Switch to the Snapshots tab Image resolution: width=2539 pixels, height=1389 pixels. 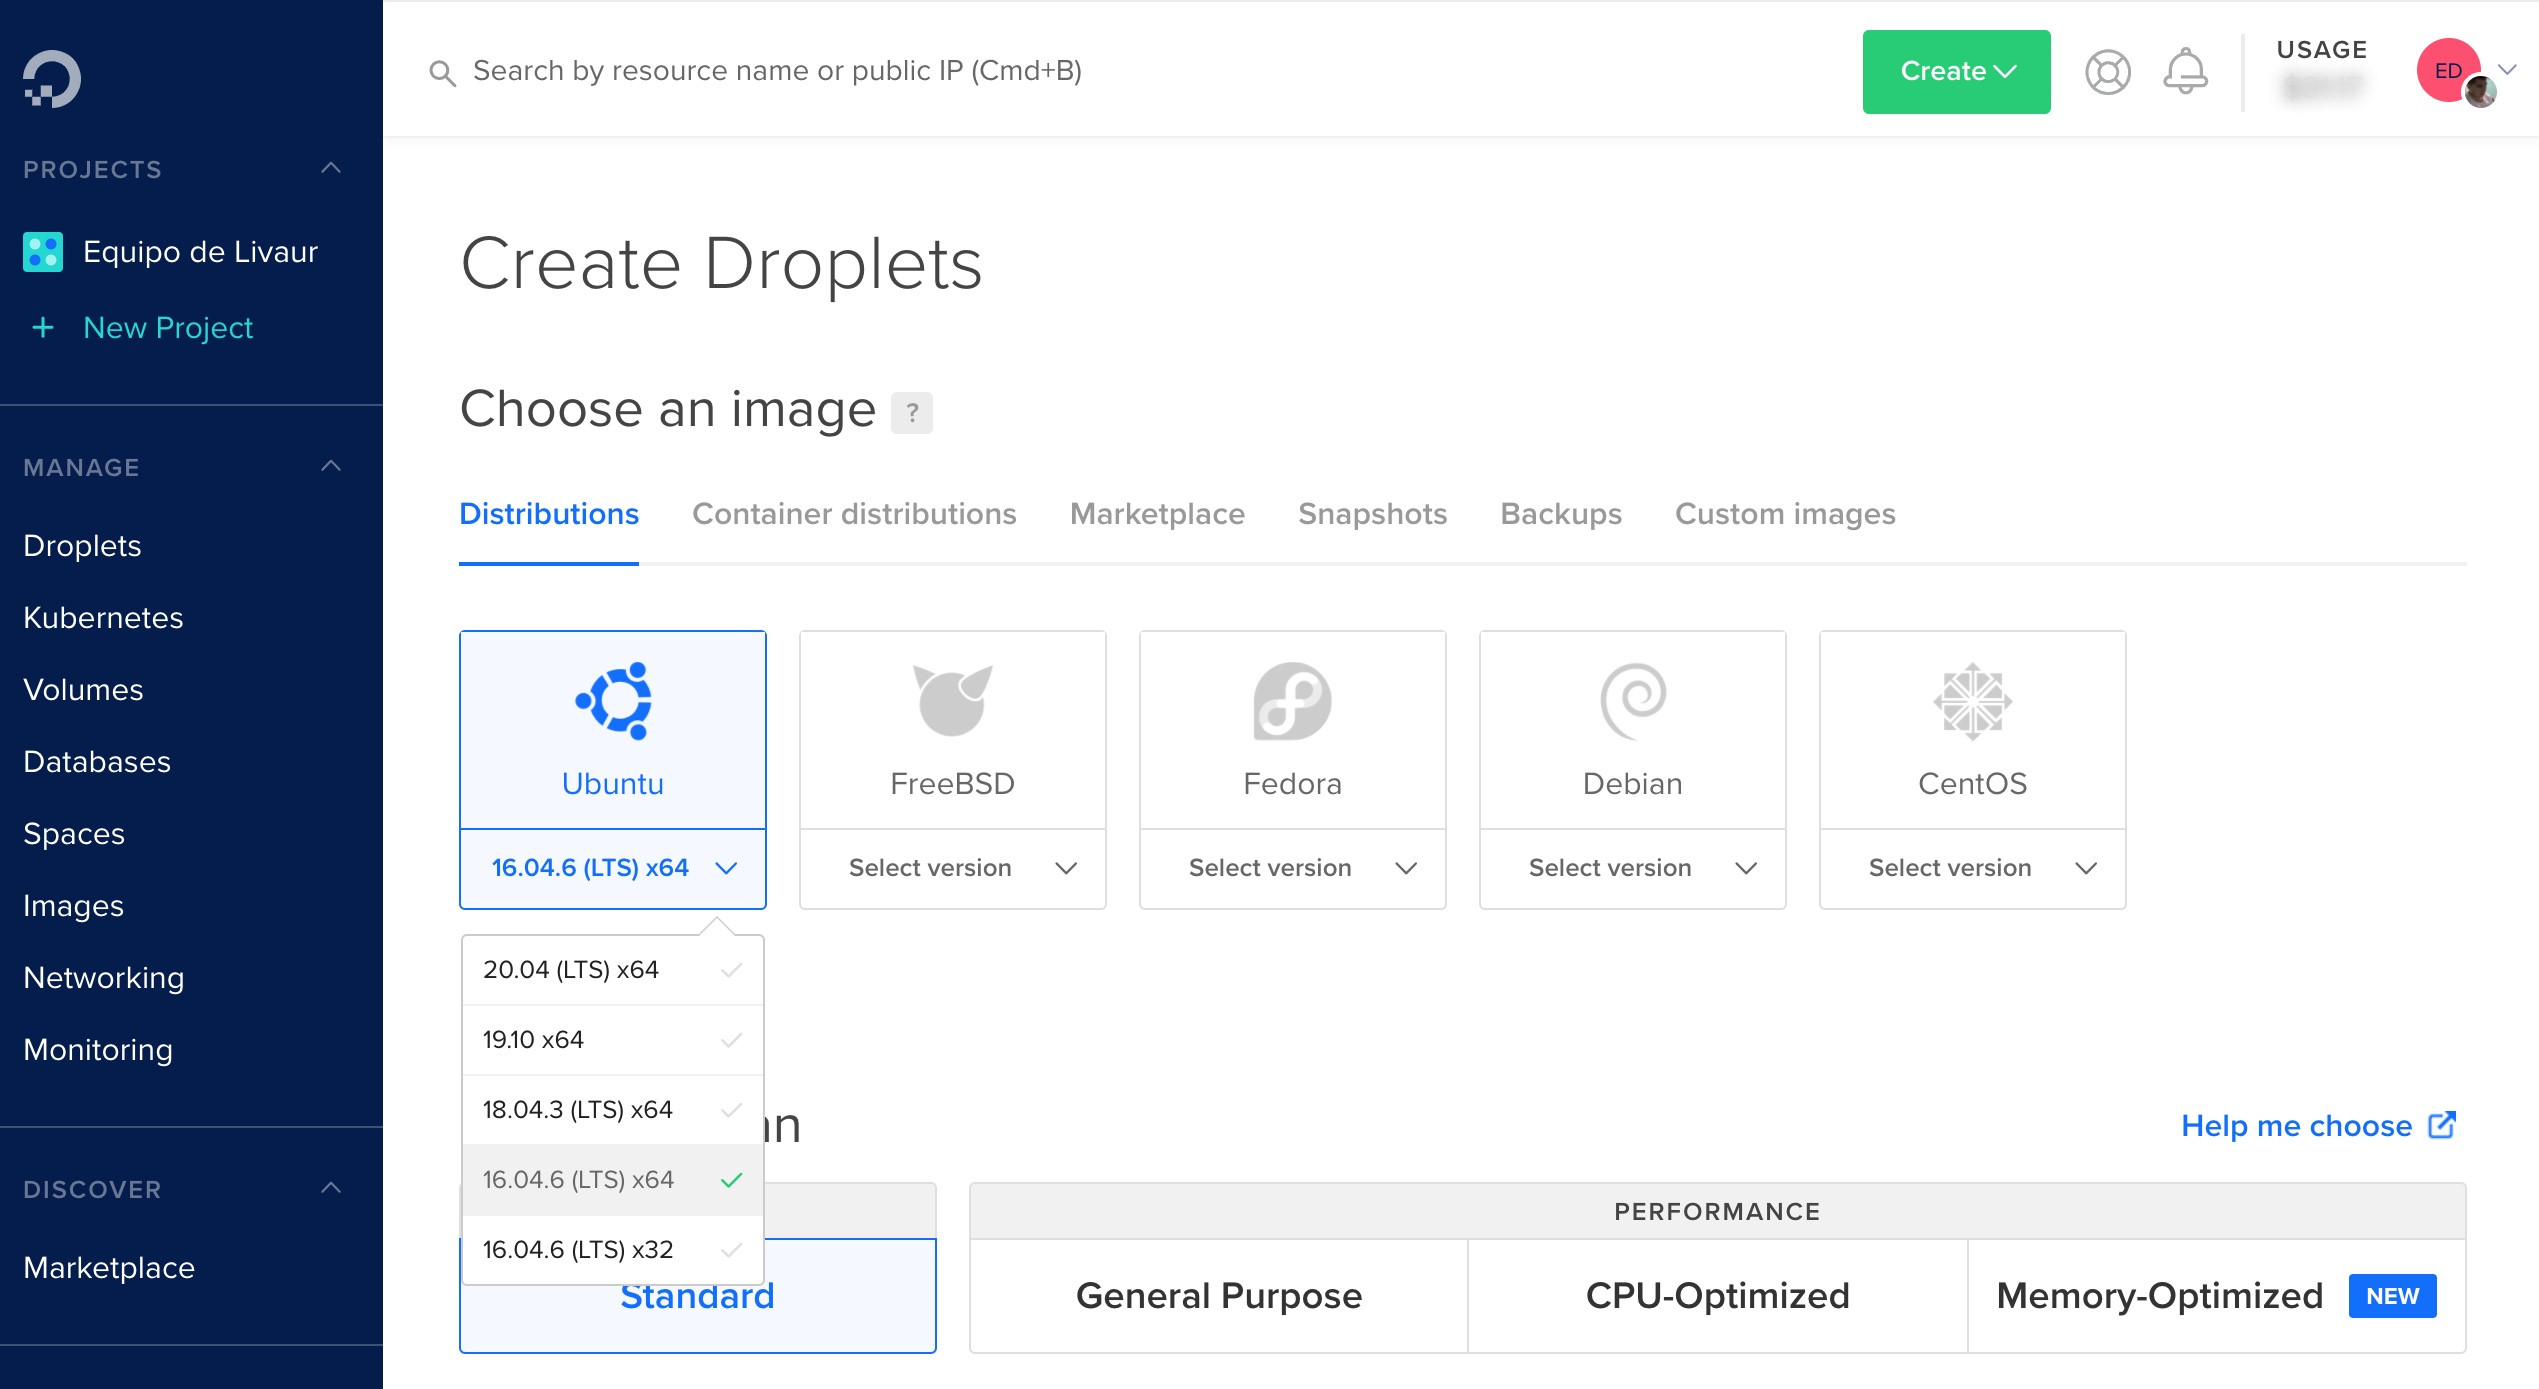[x=1372, y=514]
